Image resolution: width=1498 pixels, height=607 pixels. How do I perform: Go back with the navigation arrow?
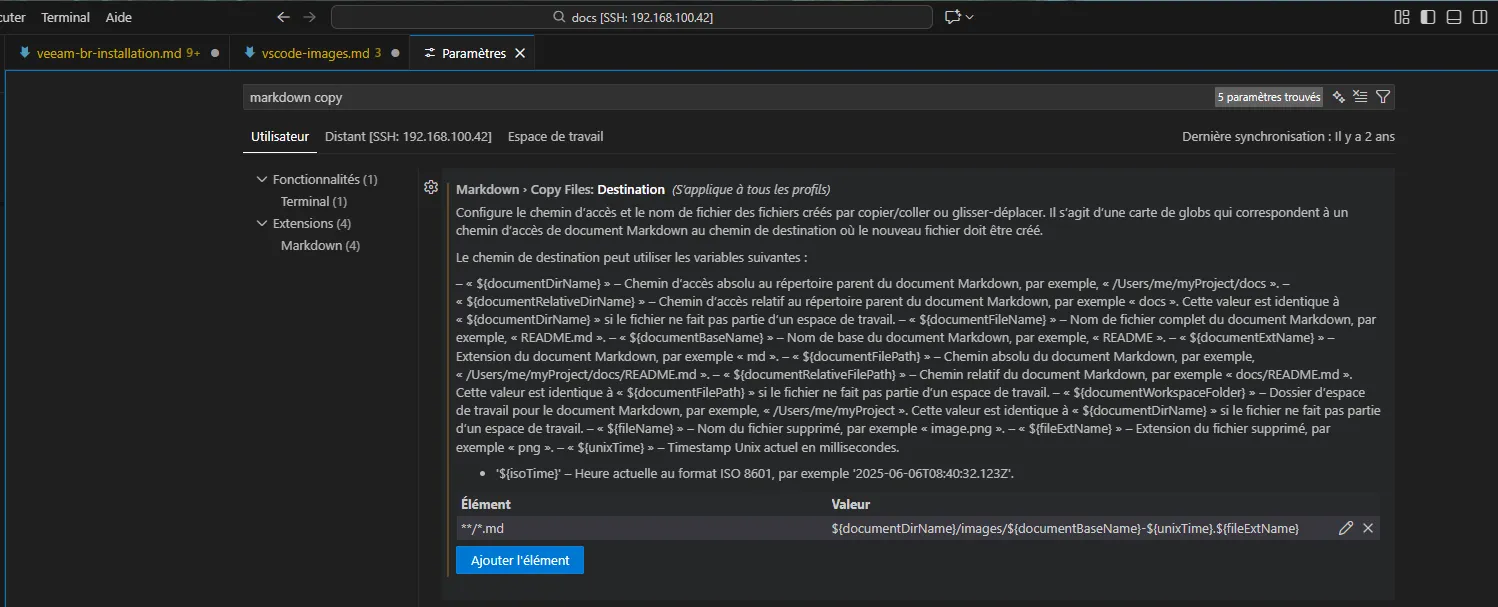coord(284,17)
